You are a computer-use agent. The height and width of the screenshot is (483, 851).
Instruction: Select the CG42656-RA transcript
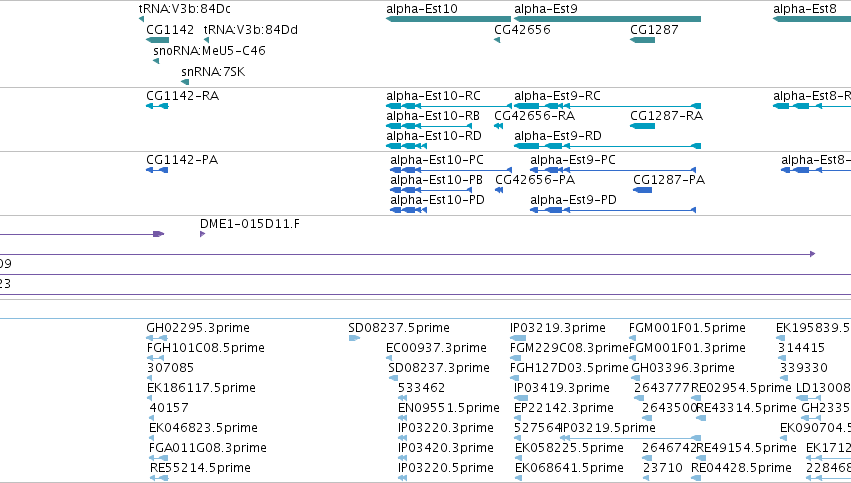click(x=498, y=126)
